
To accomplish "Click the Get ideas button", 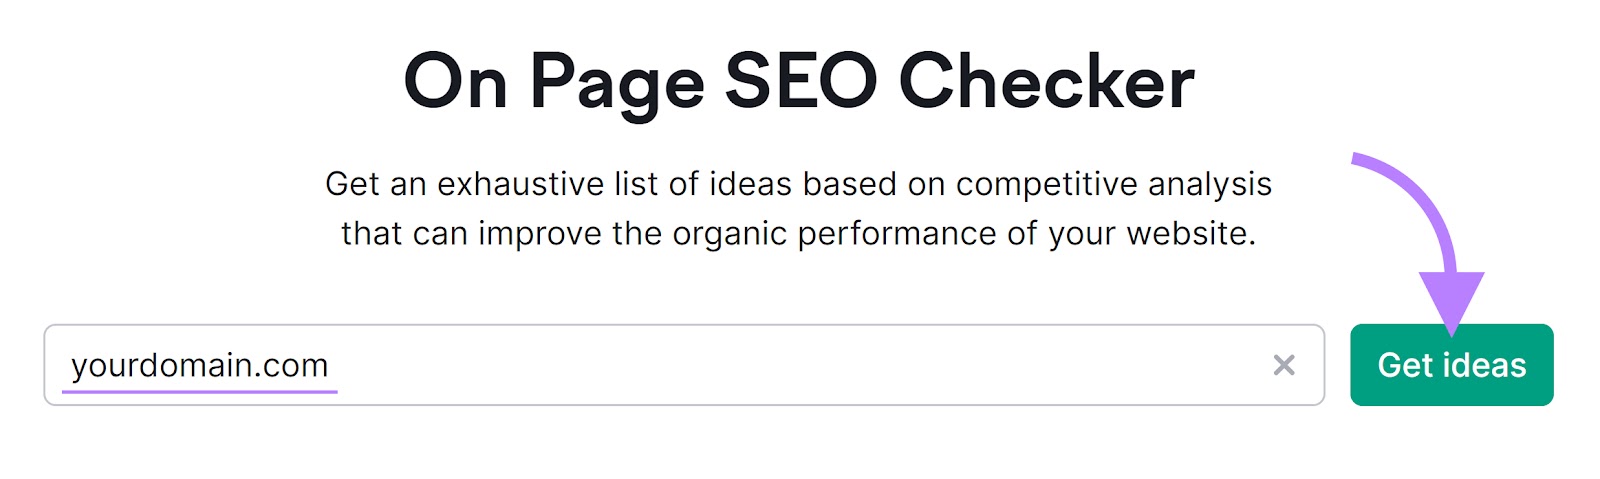I will [x=1451, y=365].
